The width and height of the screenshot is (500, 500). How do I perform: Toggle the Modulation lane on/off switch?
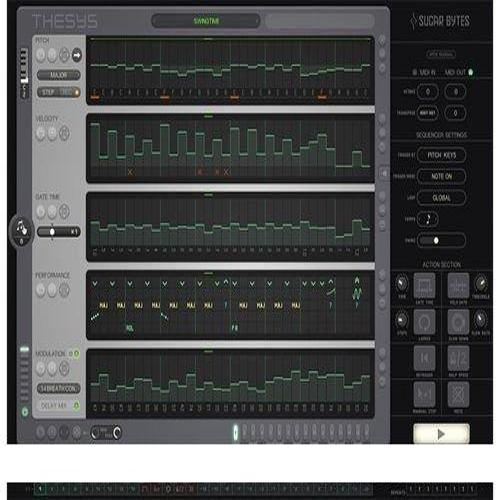tap(76, 354)
